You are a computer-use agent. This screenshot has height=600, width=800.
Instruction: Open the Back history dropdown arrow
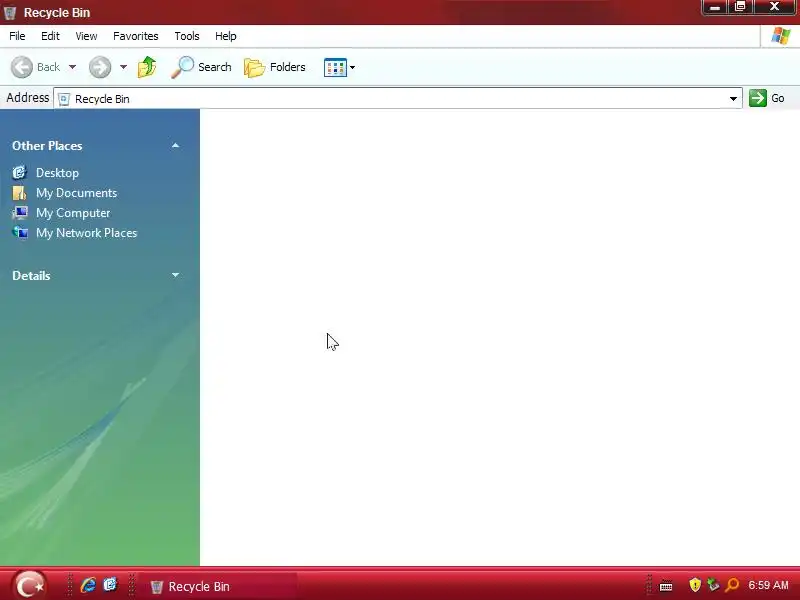[72, 67]
